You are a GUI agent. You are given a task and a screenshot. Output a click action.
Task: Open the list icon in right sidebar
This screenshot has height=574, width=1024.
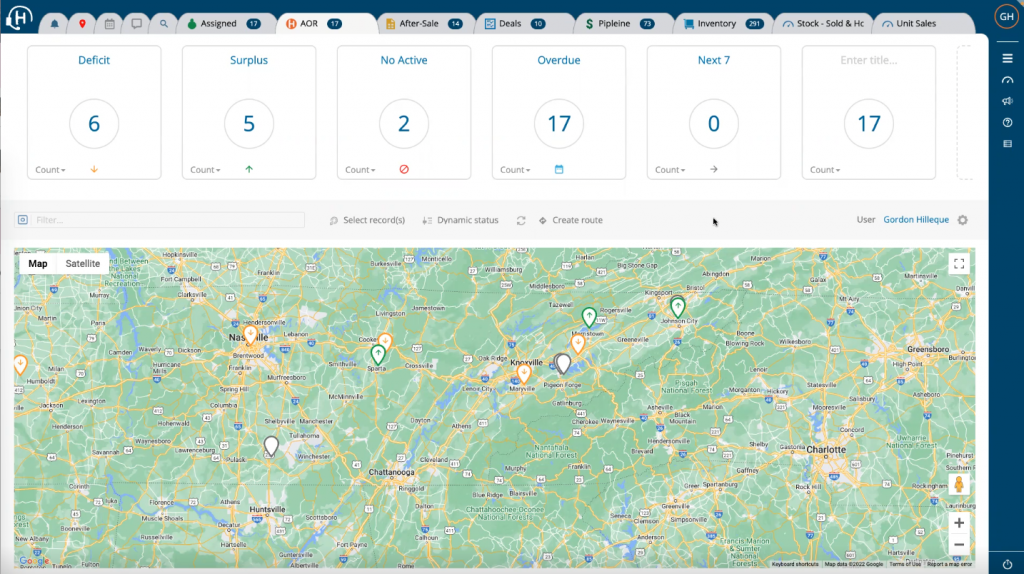pyautogui.click(x=1008, y=144)
